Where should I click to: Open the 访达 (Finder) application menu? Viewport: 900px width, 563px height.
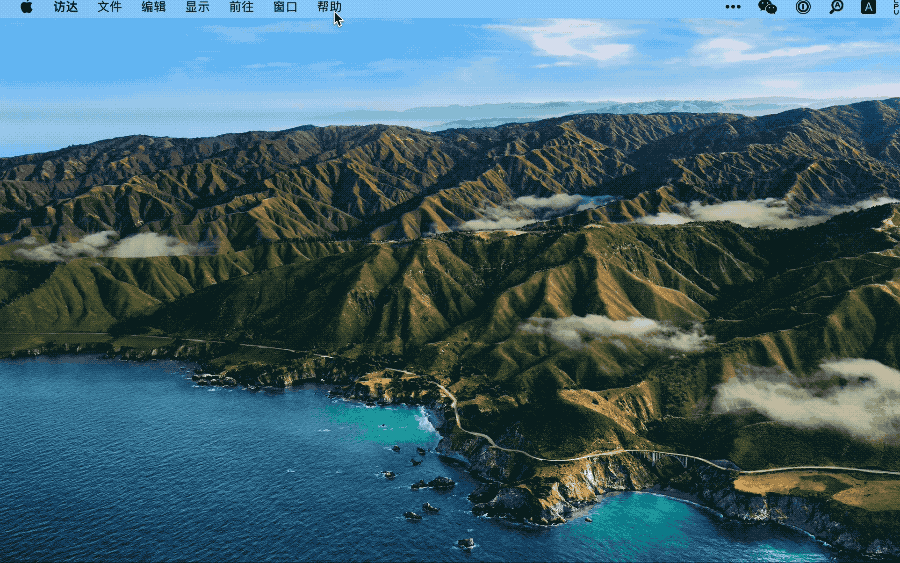tap(66, 7)
